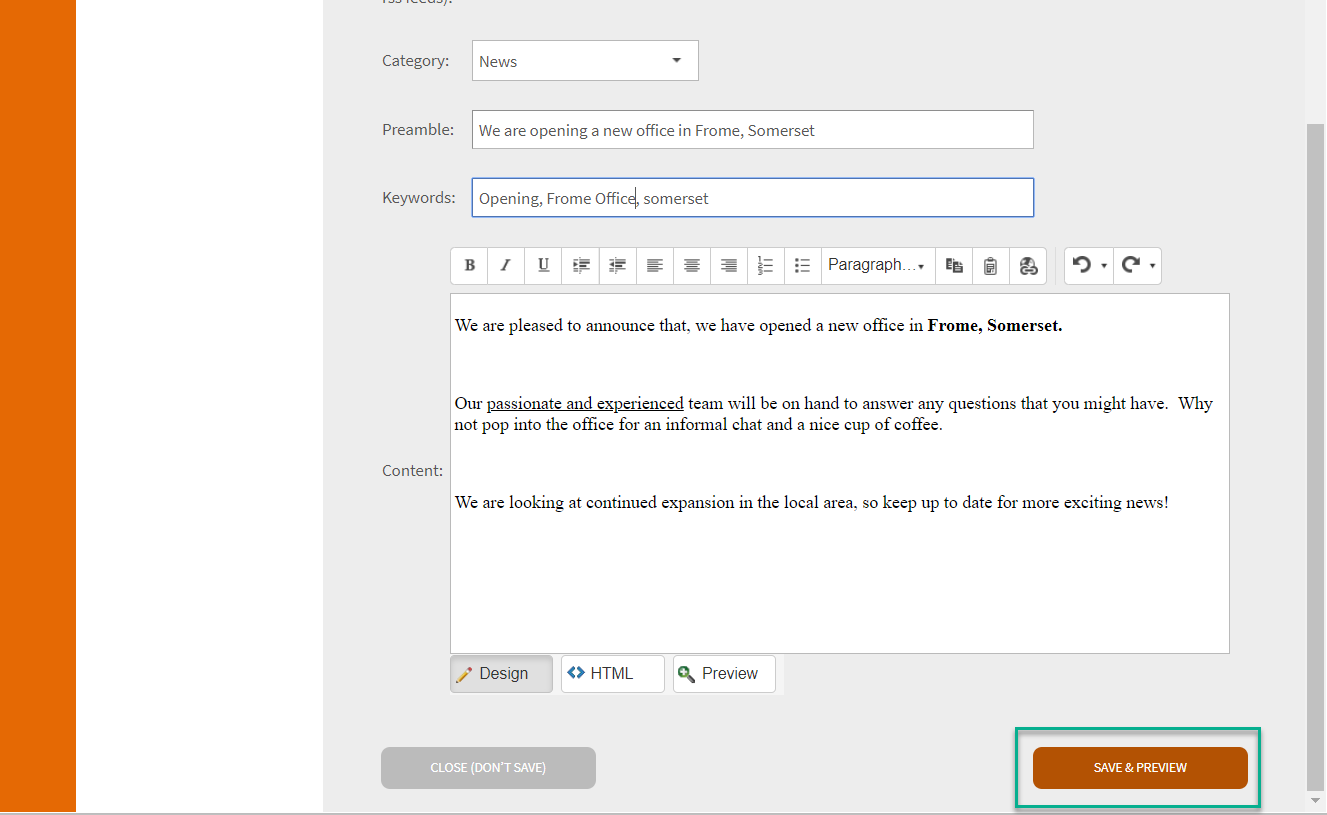Align text right
Viewport: 1327px width, 815px height.
(x=729, y=266)
